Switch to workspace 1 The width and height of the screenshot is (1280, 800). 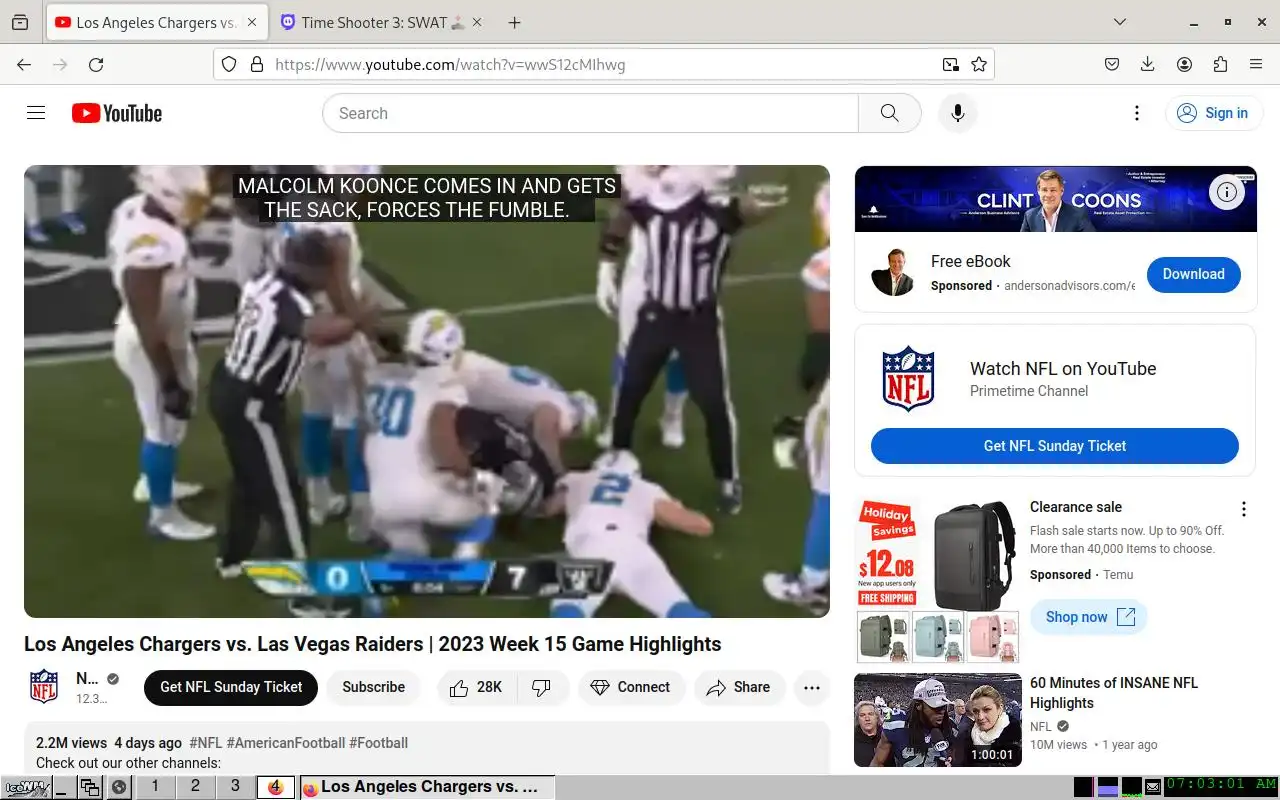(155, 787)
